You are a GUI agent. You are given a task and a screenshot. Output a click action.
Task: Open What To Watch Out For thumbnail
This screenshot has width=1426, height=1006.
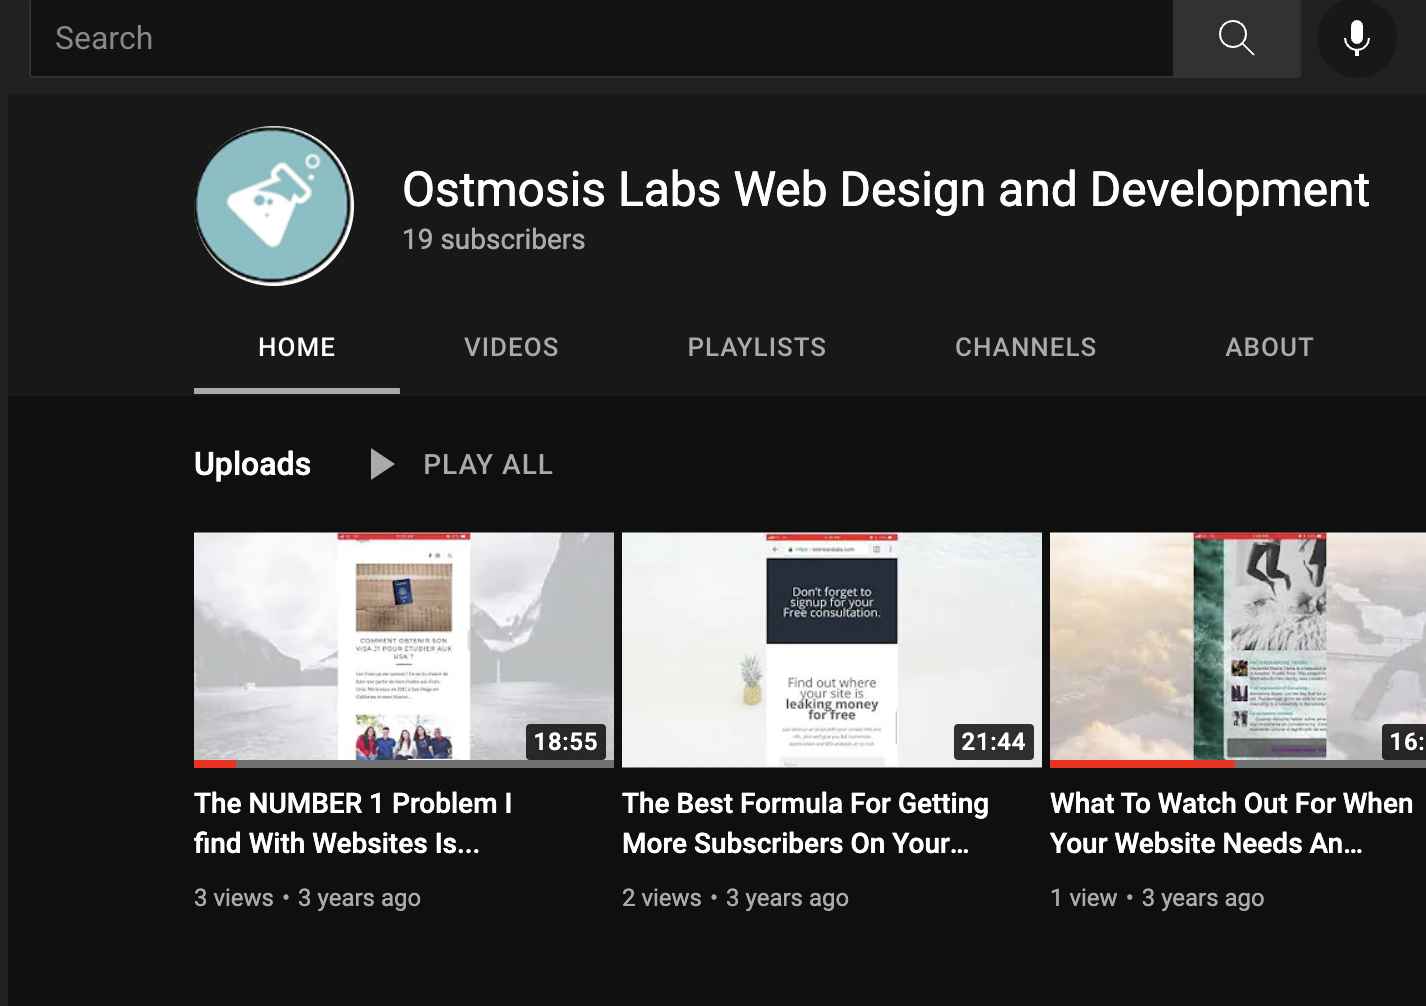pyautogui.click(x=1238, y=650)
